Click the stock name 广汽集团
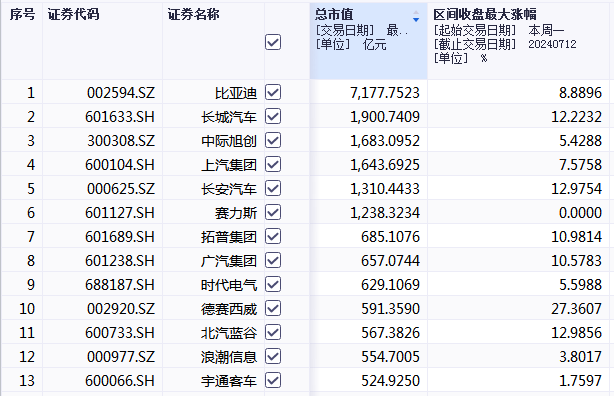The height and width of the screenshot is (396, 614). coord(229,261)
